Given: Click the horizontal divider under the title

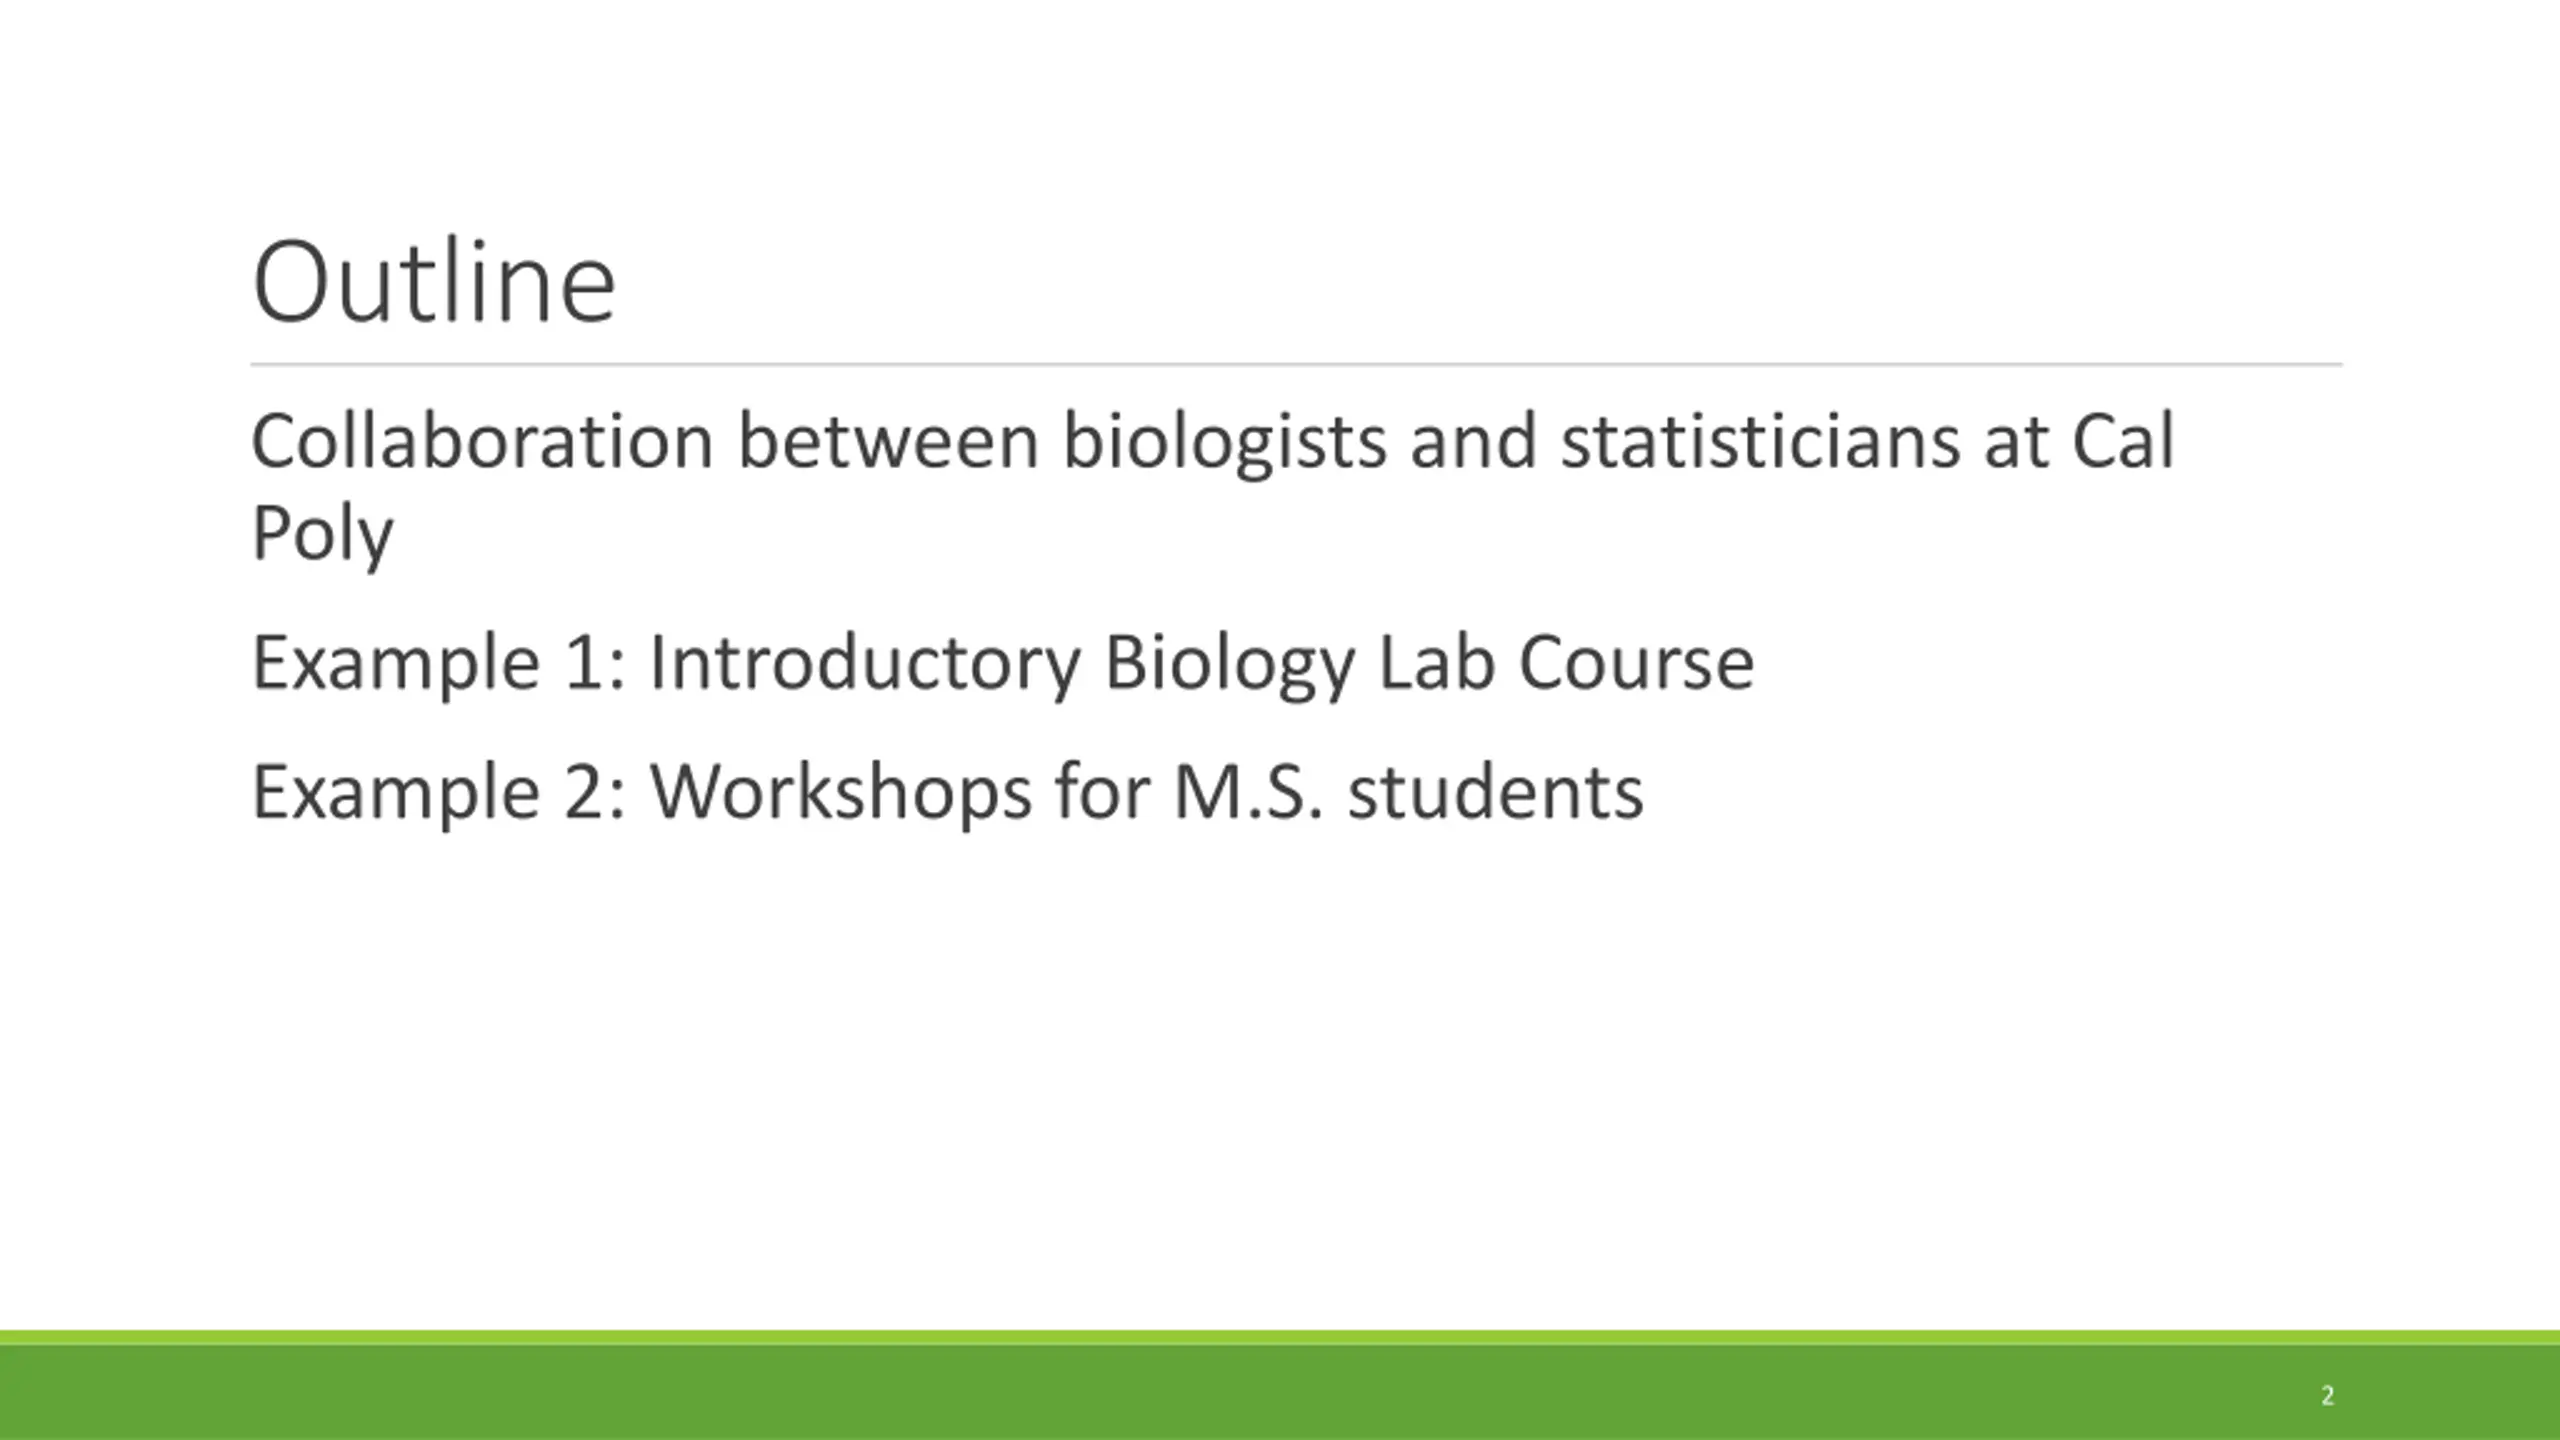Looking at the screenshot, I should pos(1296,365).
